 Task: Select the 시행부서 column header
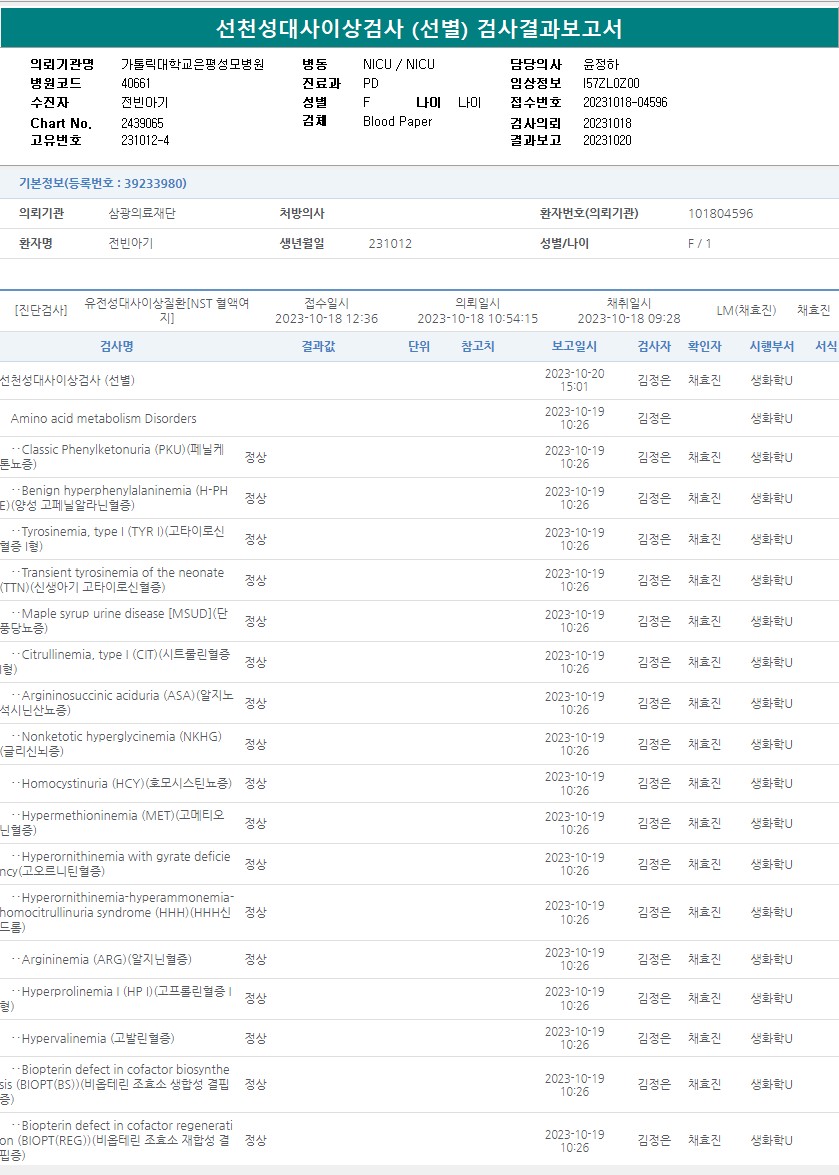coord(772,346)
